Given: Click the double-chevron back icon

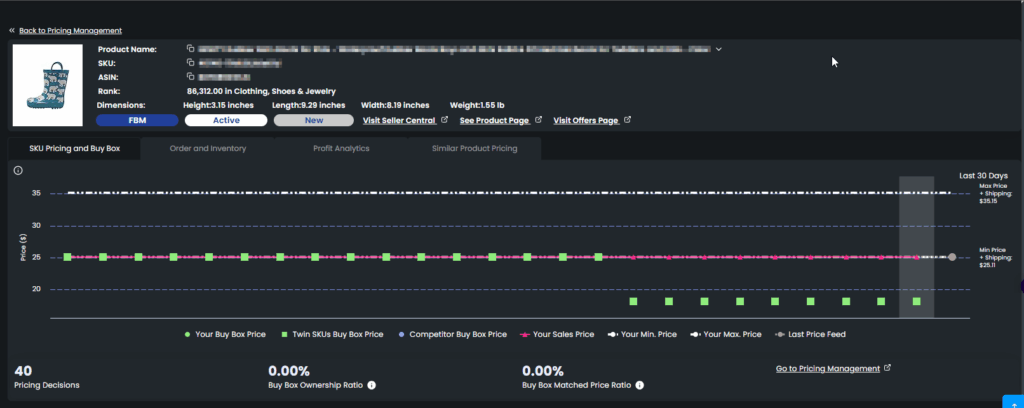Looking at the screenshot, I should 12,31.
